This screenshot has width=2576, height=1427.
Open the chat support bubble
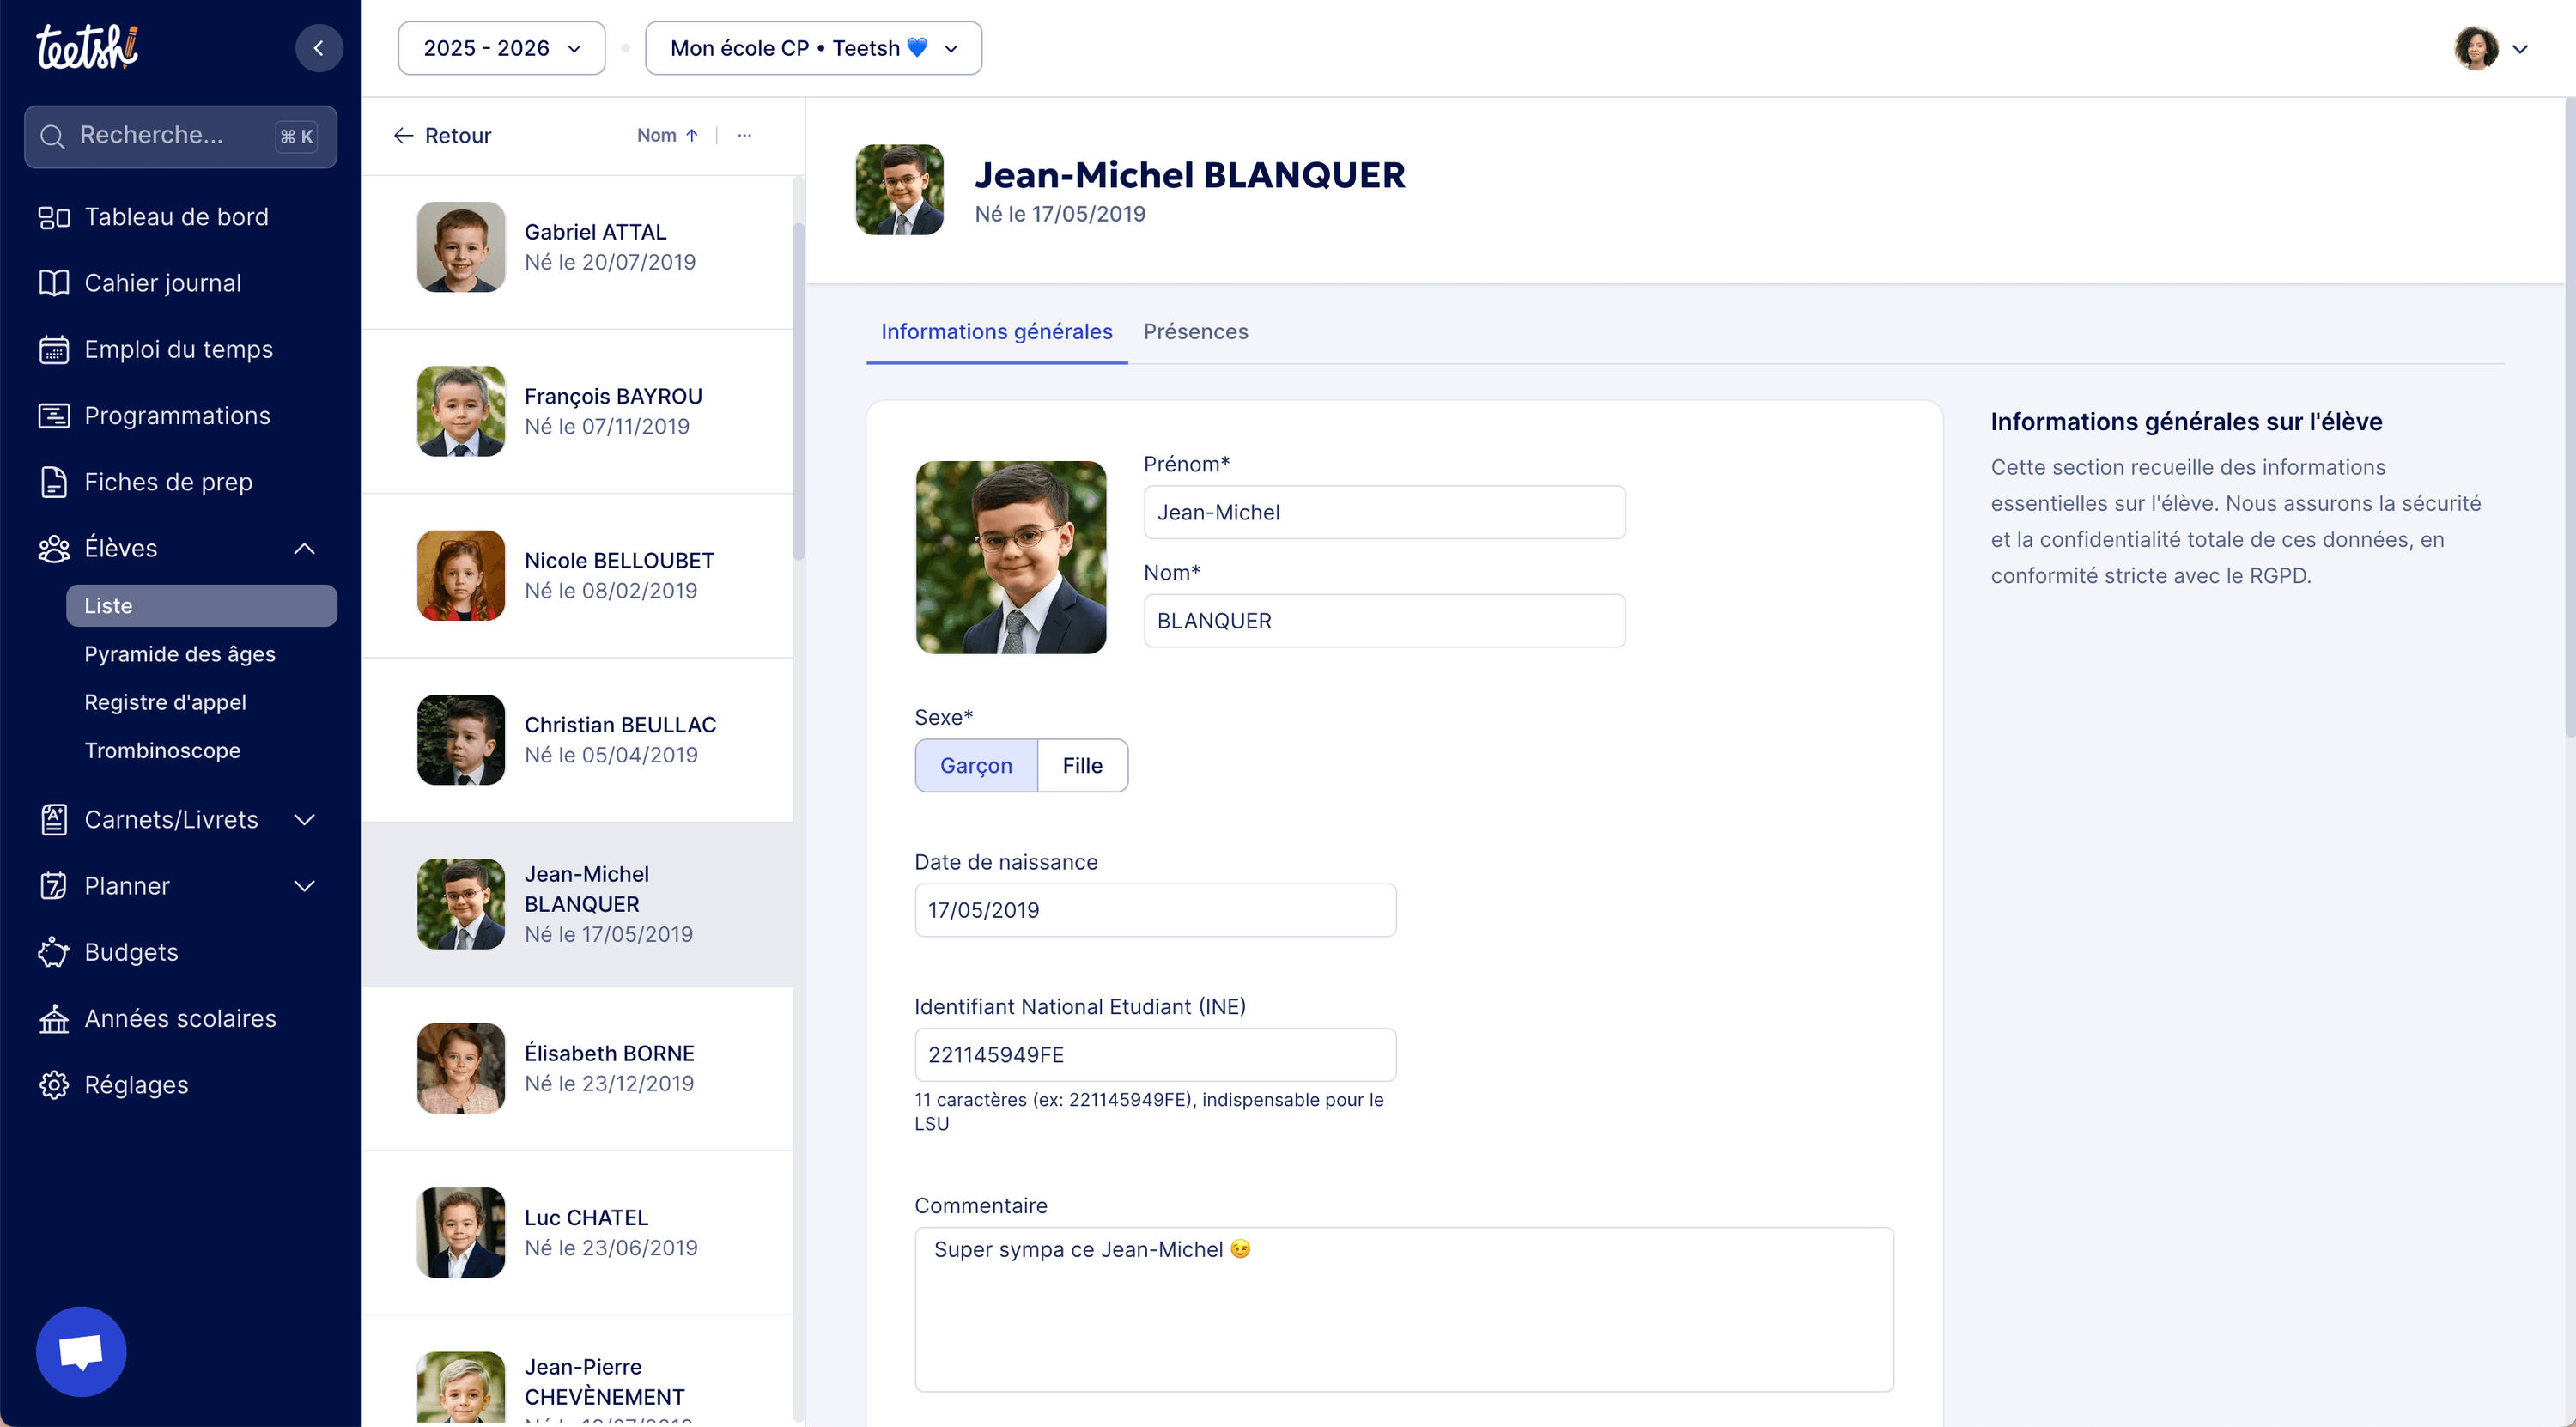(x=81, y=1351)
